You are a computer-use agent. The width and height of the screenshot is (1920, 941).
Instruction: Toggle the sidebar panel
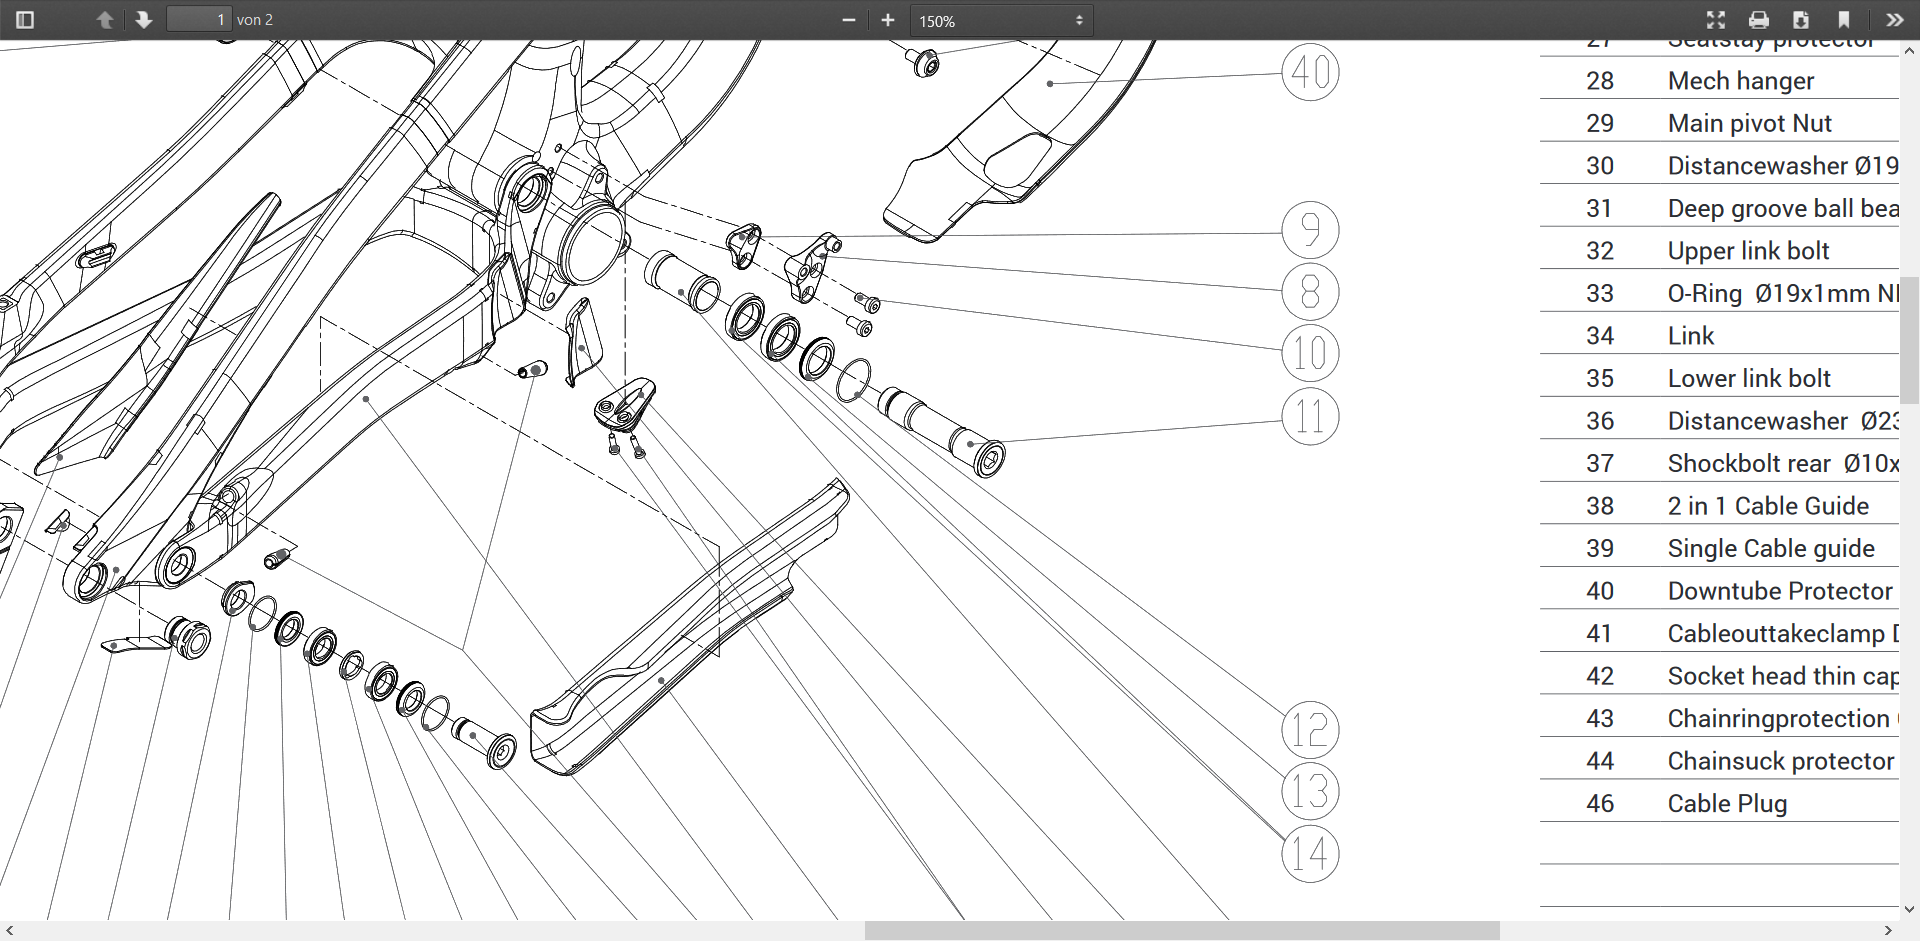tap(25, 20)
